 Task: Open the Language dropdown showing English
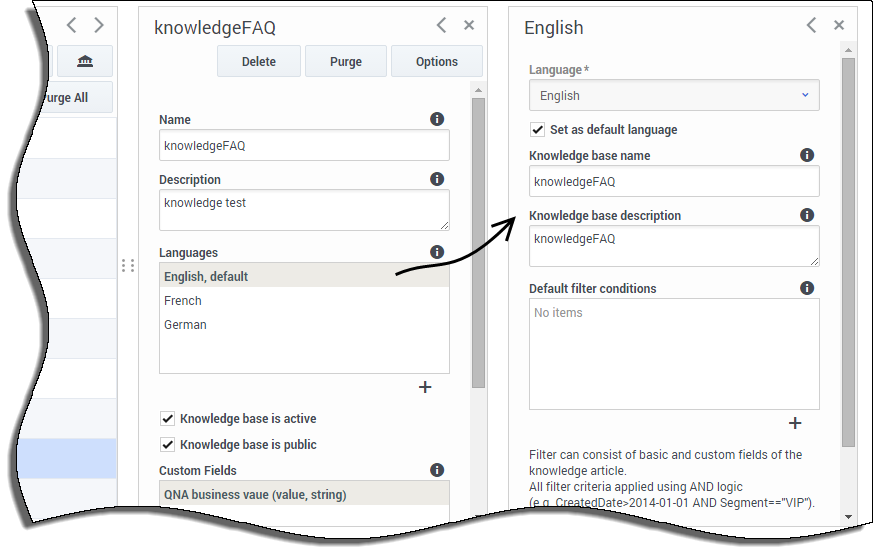click(674, 96)
